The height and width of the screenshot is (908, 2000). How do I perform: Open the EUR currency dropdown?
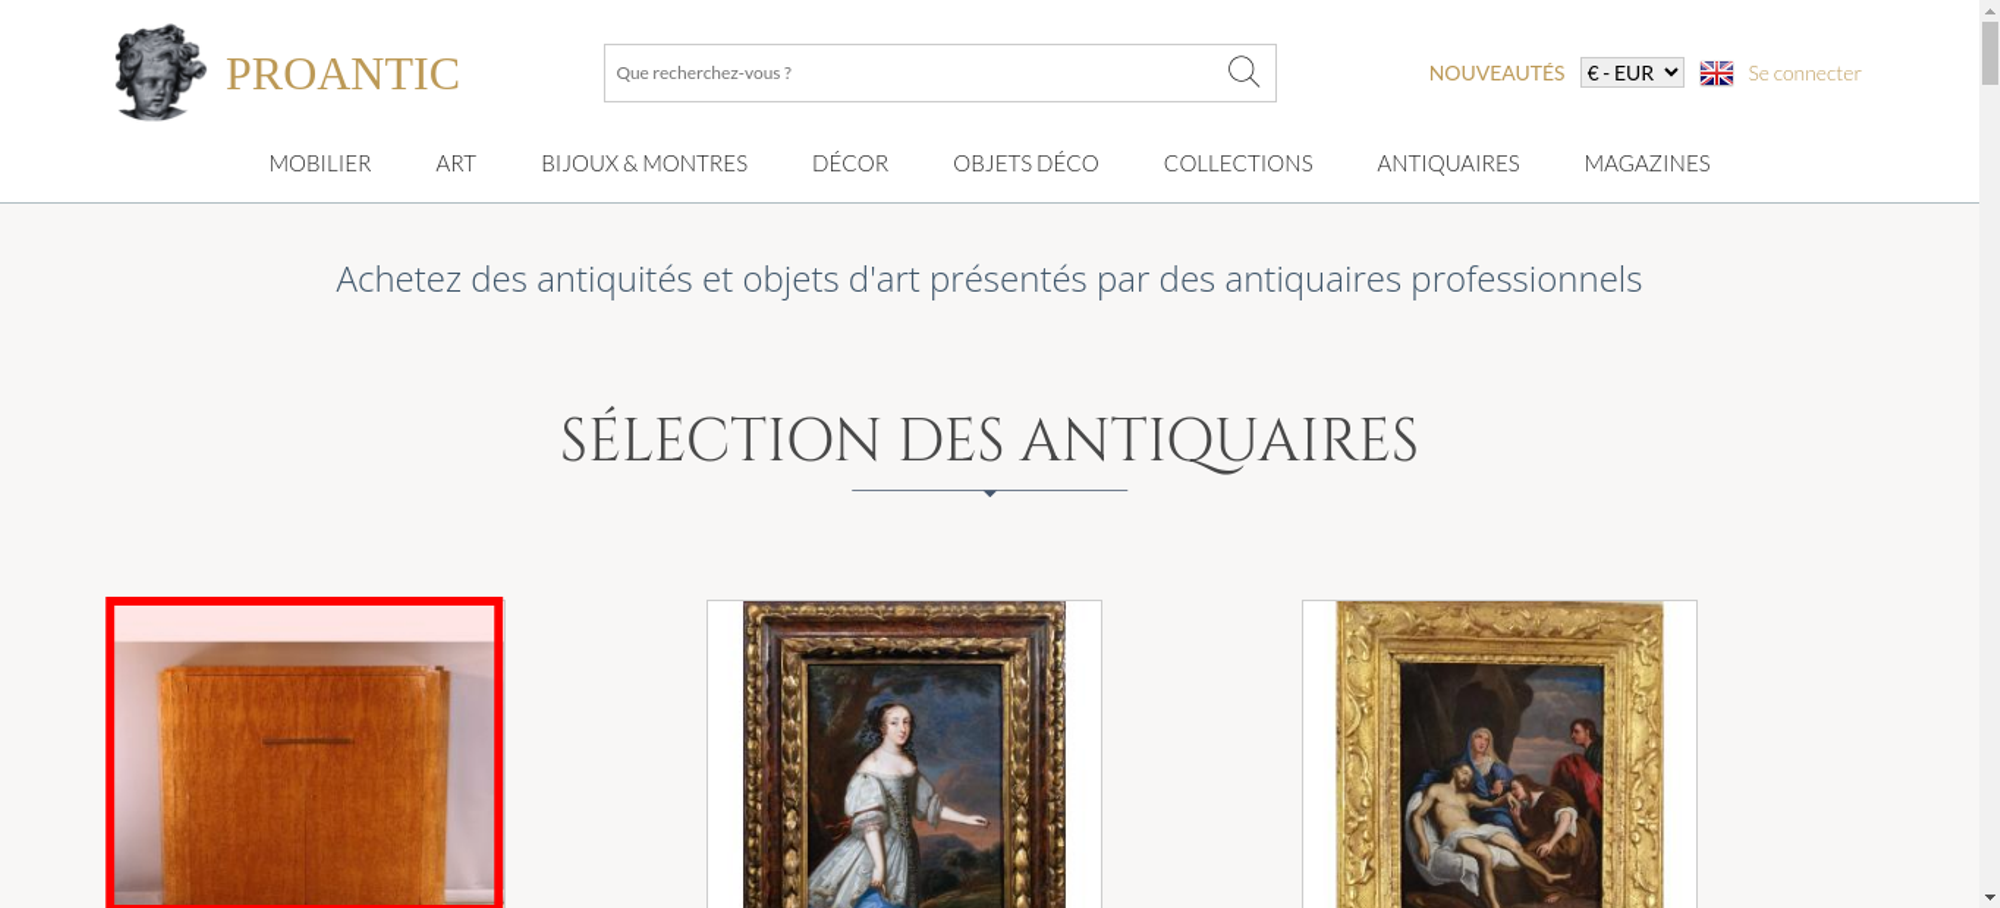[1632, 73]
